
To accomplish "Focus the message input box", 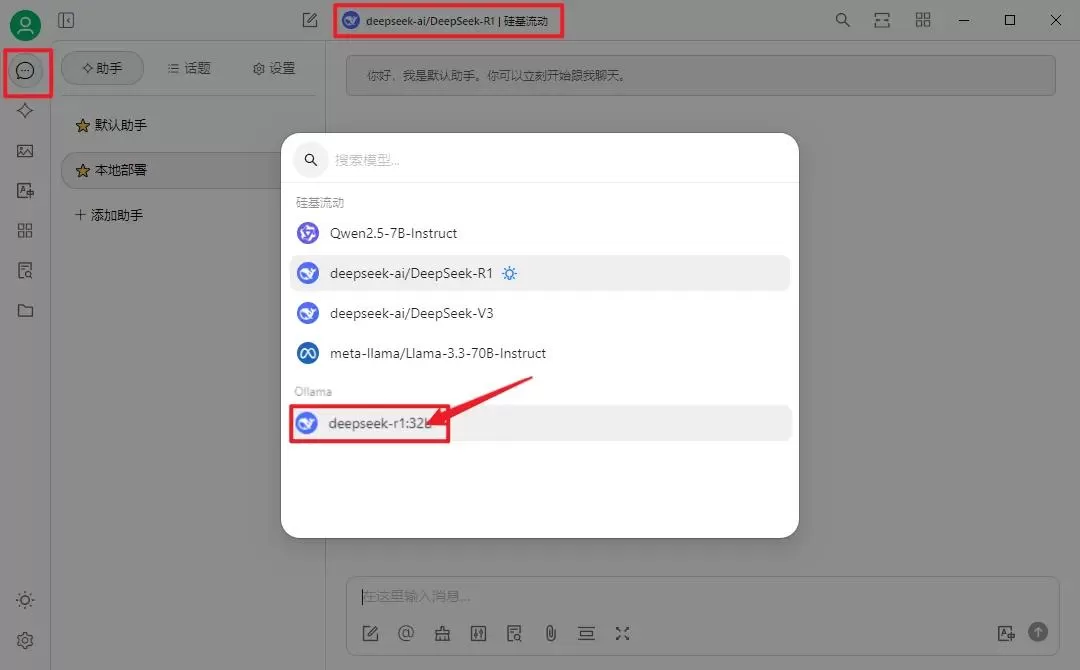I will (701, 596).
